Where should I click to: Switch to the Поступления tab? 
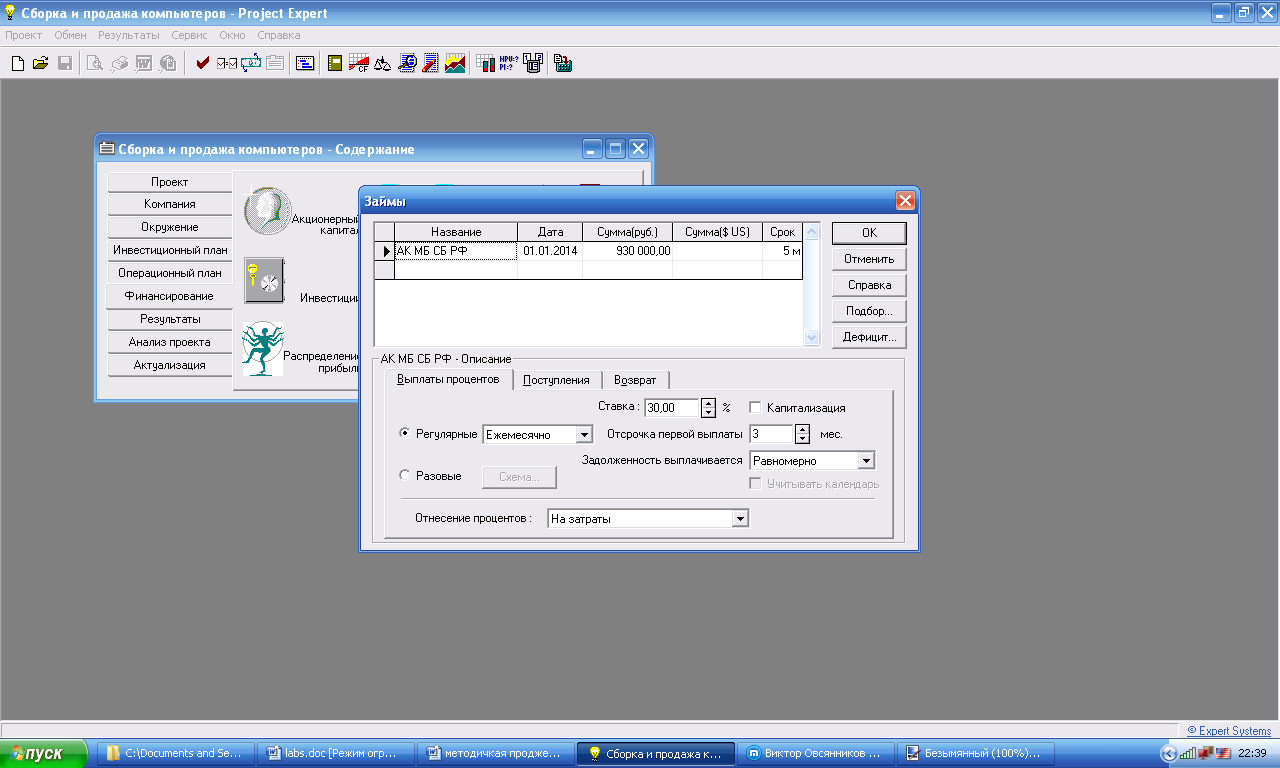[556, 380]
